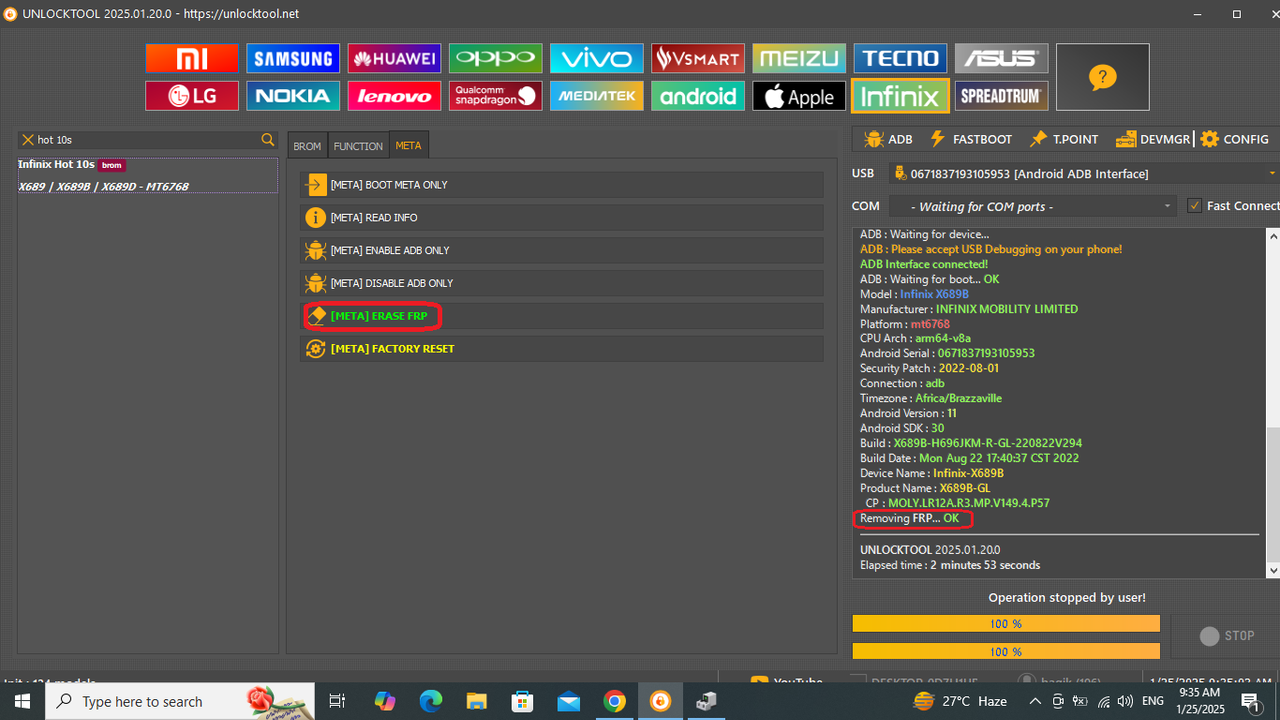Open File Explorer from the taskbar

click(x=476, y=701)
